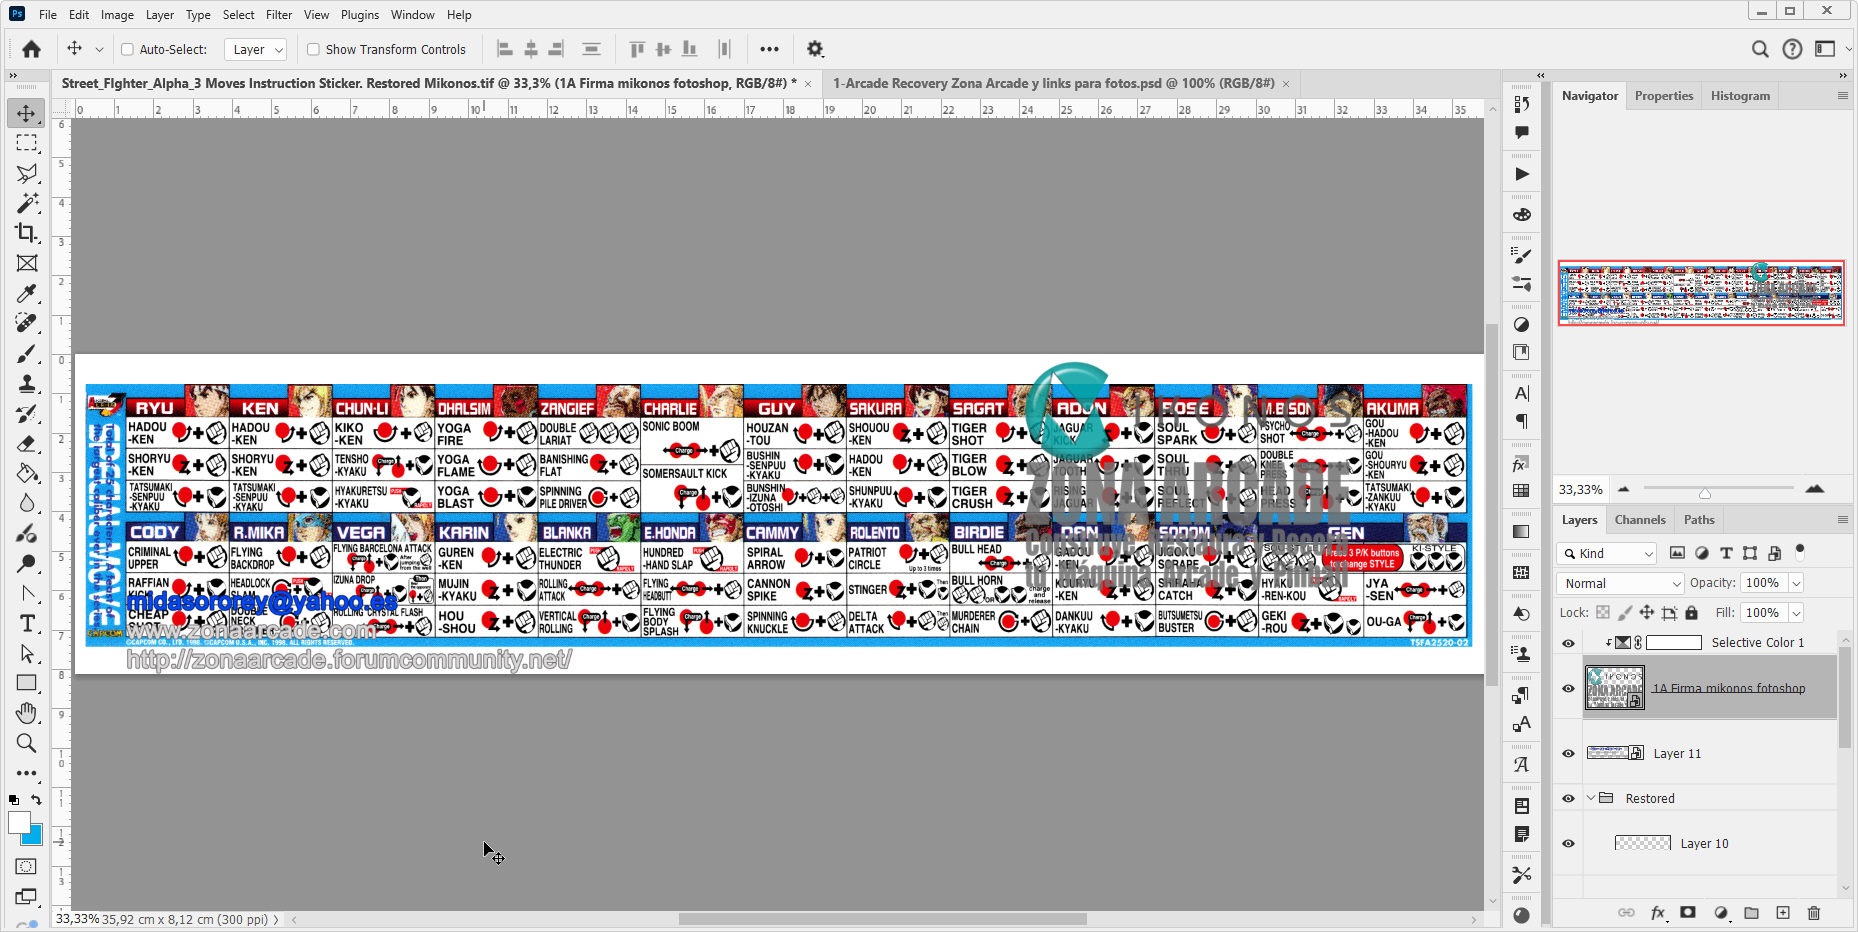This screenshot has width=1858, height=932.
Task: Enable Show Transform Controls checkbox
Action: click(313, 49)
